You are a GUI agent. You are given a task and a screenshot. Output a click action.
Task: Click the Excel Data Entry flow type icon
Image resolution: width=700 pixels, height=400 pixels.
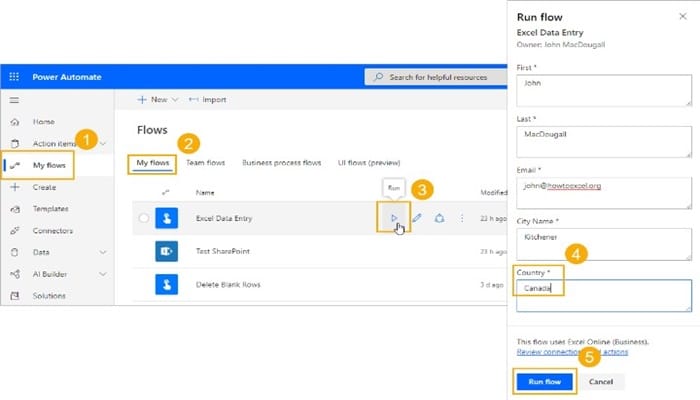pyautogui.click(x=167, y=218)
